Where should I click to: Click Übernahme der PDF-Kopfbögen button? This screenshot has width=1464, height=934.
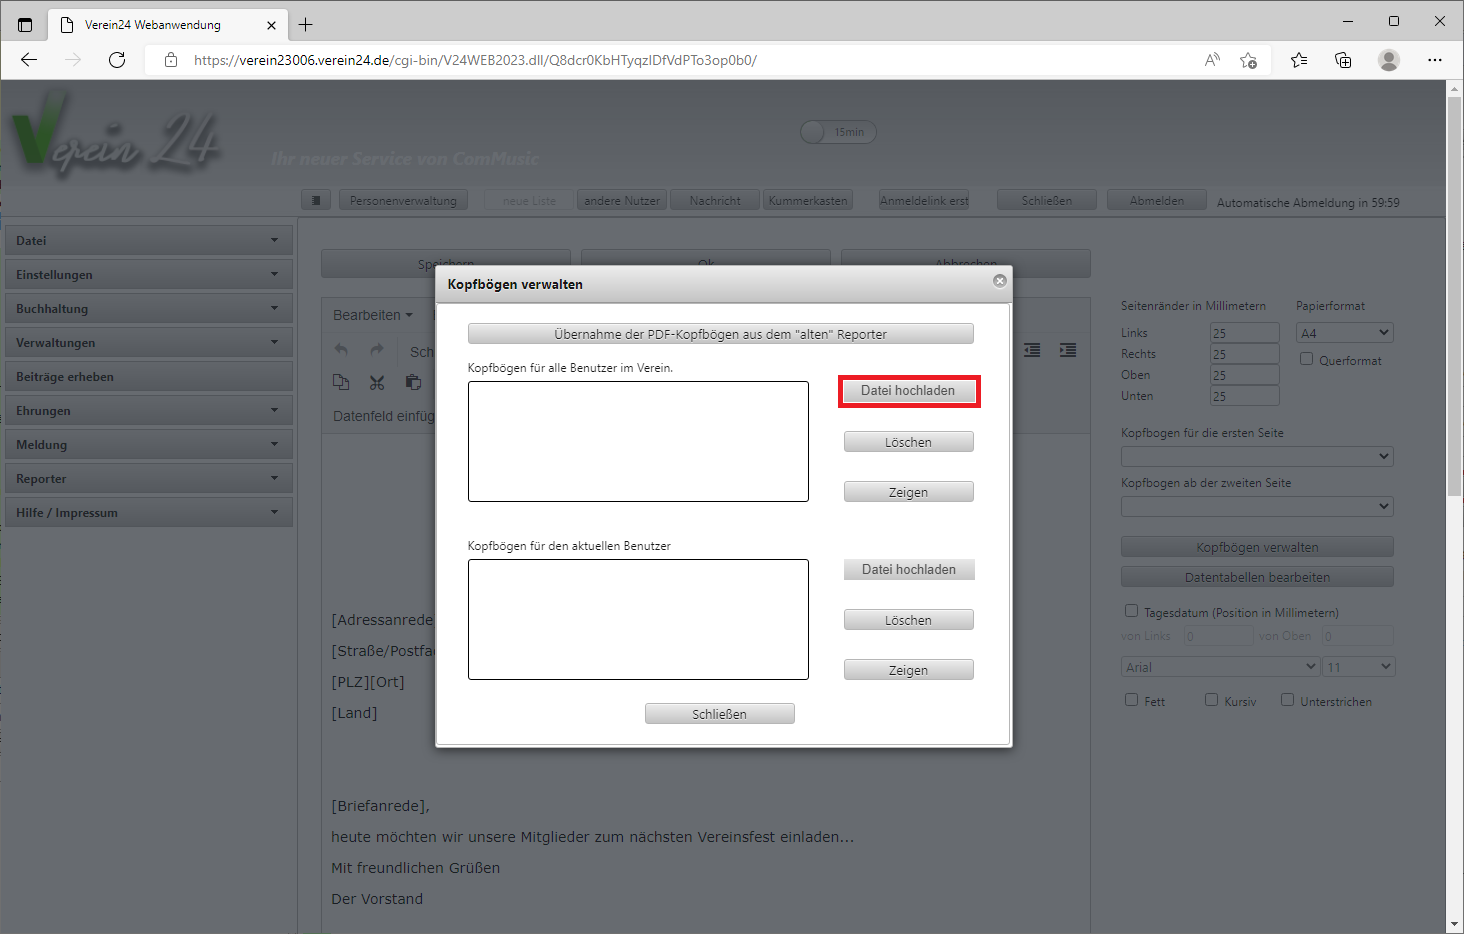[721, 334]
